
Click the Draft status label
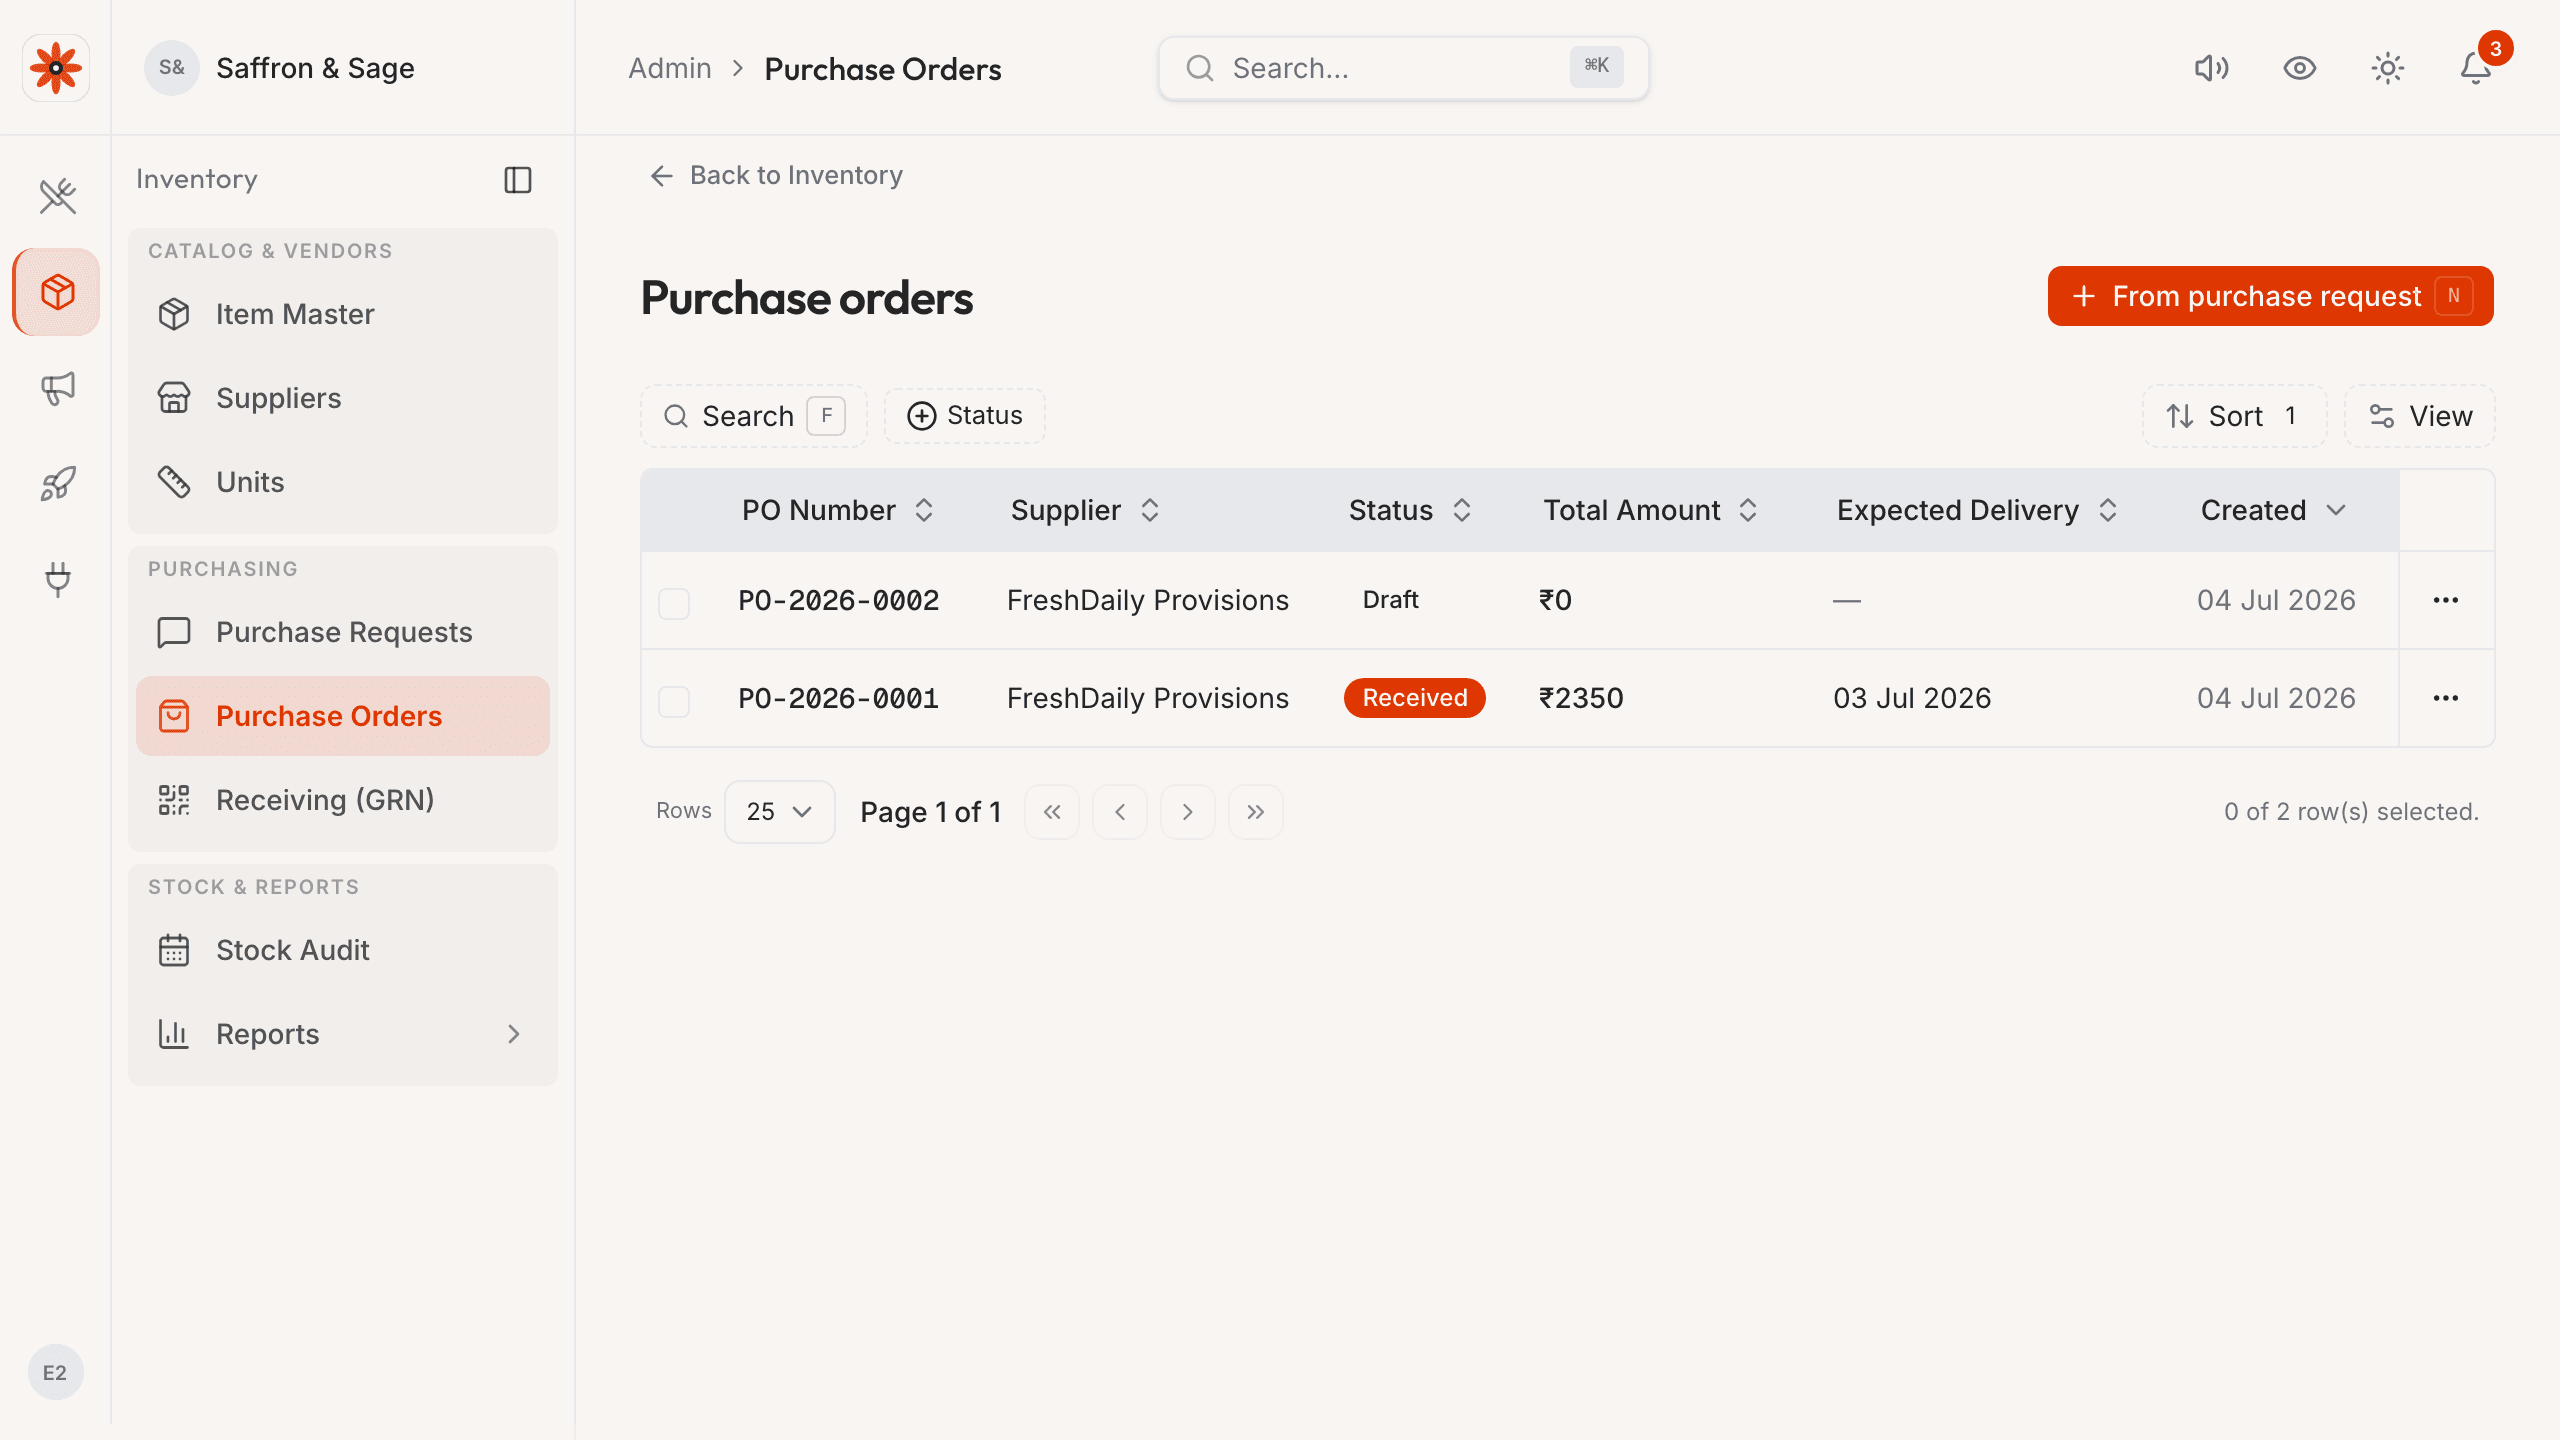pos(1390,600)
